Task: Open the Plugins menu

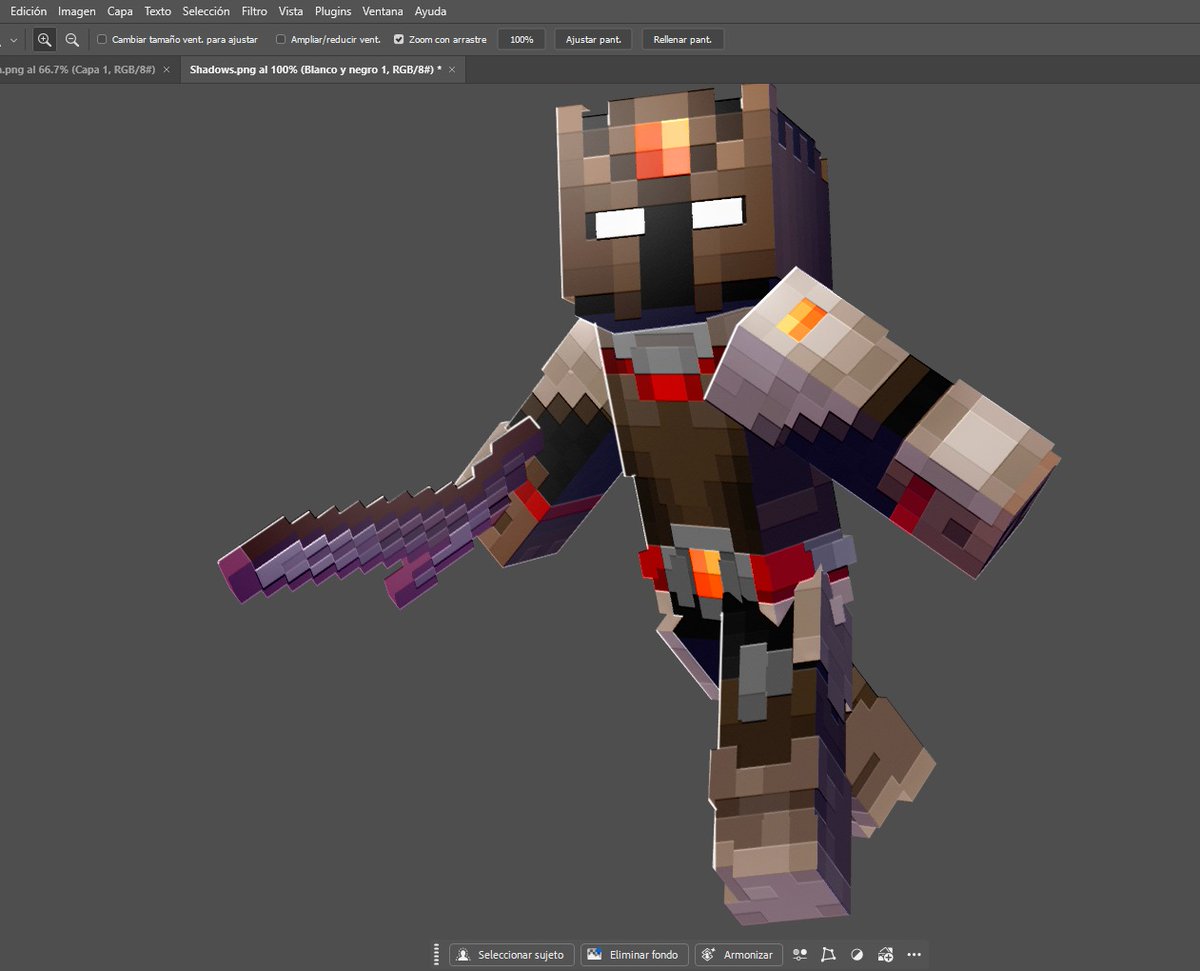Action: (333, 11)
